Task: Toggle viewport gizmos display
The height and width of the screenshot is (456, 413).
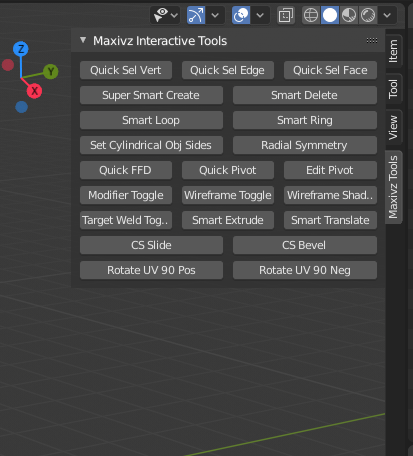Action: tap(196, 15)
